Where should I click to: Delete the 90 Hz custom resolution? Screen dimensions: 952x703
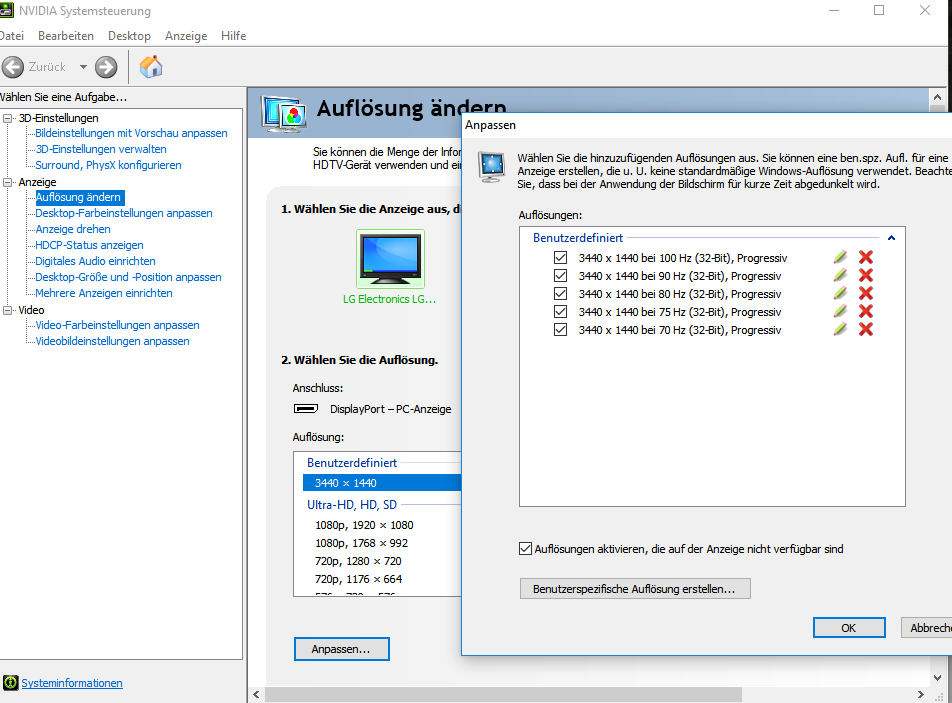pyautogui.click(x=866, y=276)
